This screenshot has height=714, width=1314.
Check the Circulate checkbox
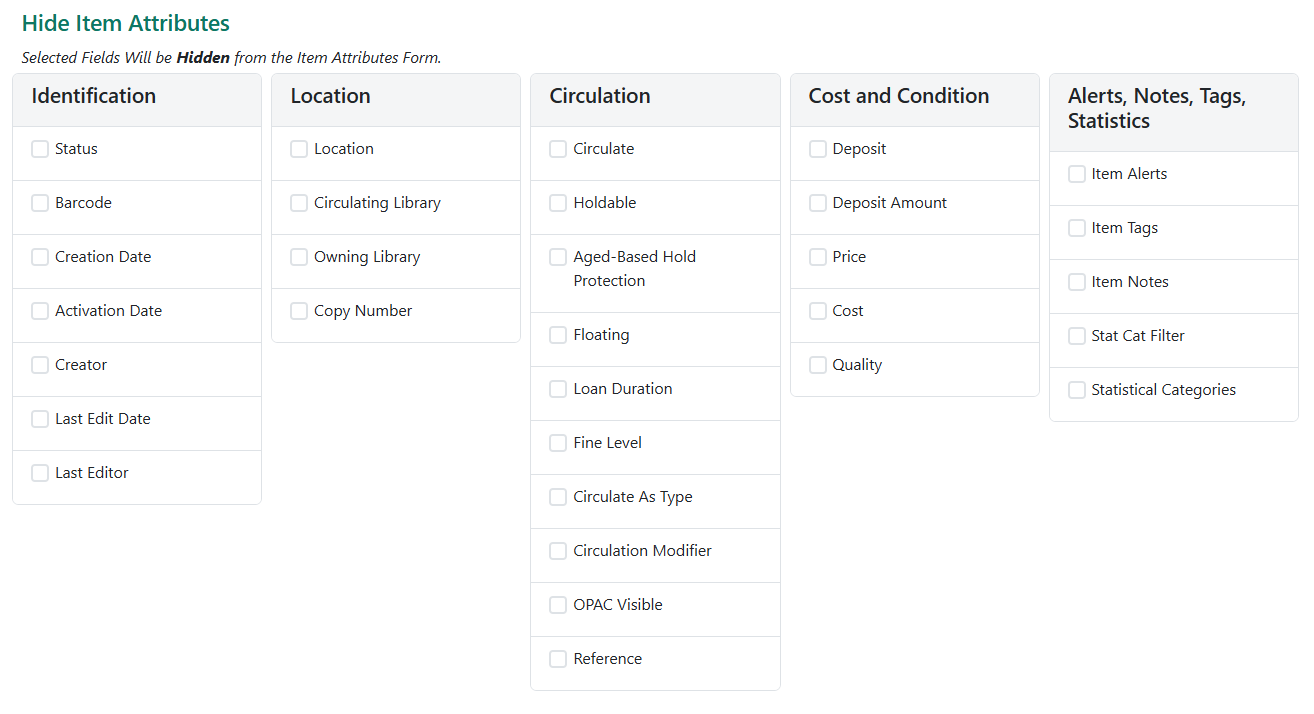tap(557, 148)
